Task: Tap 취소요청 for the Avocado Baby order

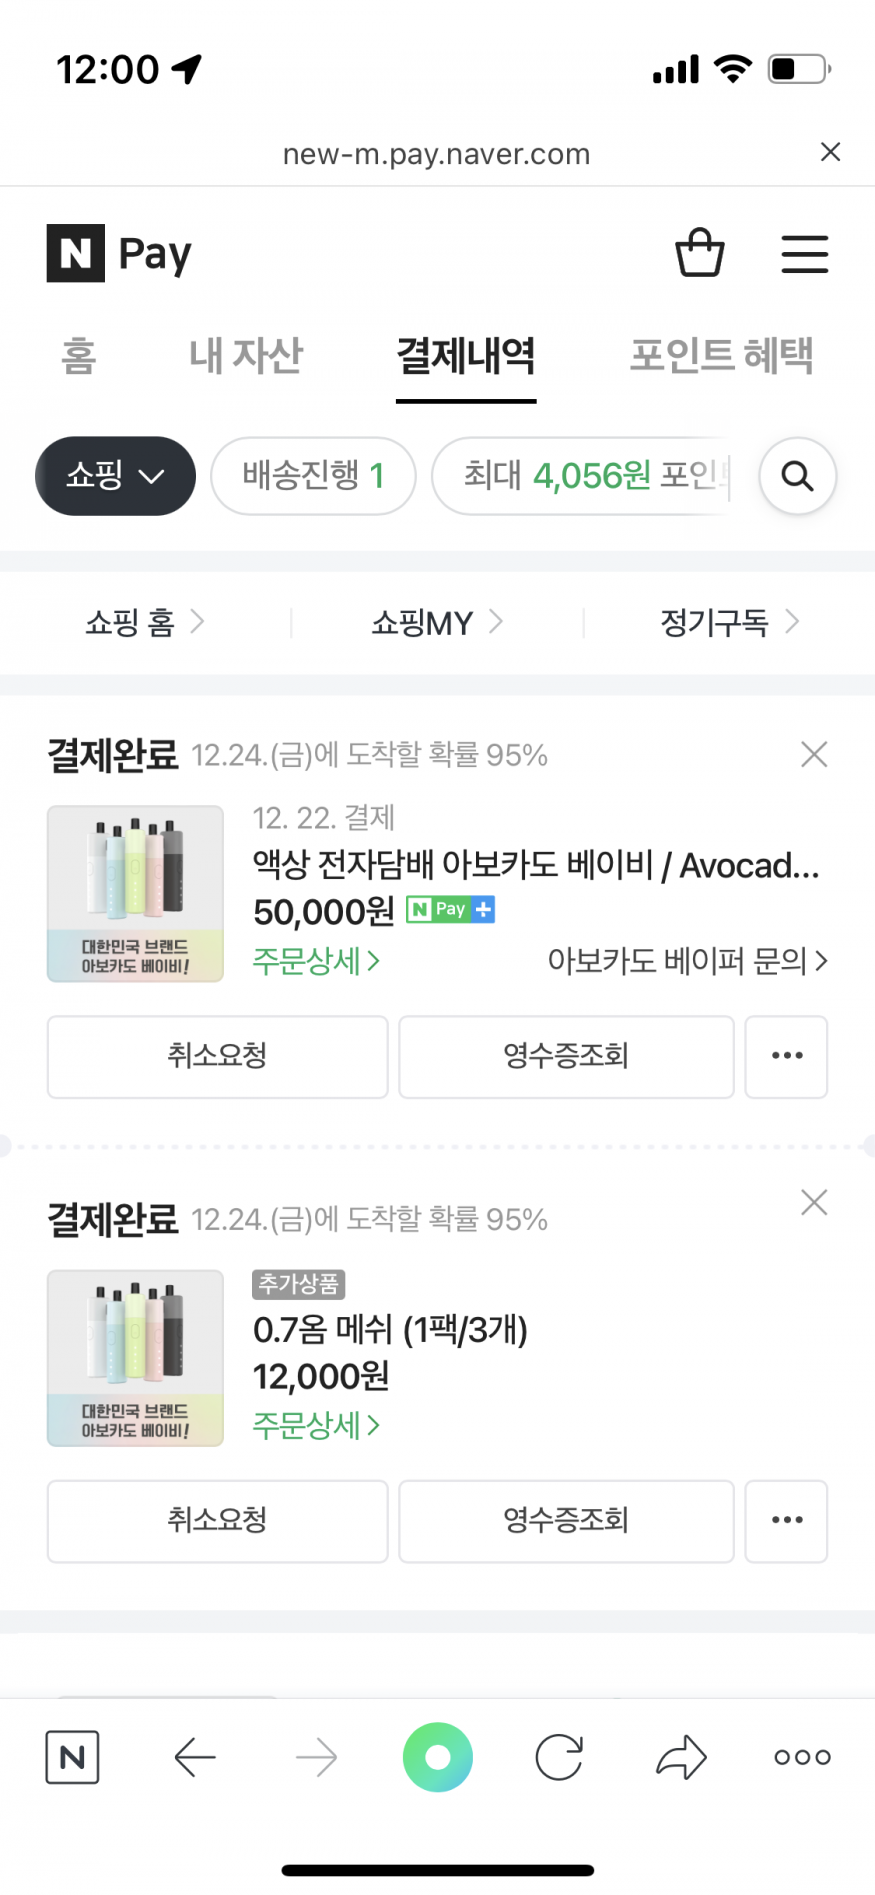Action: click(217, 1056)
